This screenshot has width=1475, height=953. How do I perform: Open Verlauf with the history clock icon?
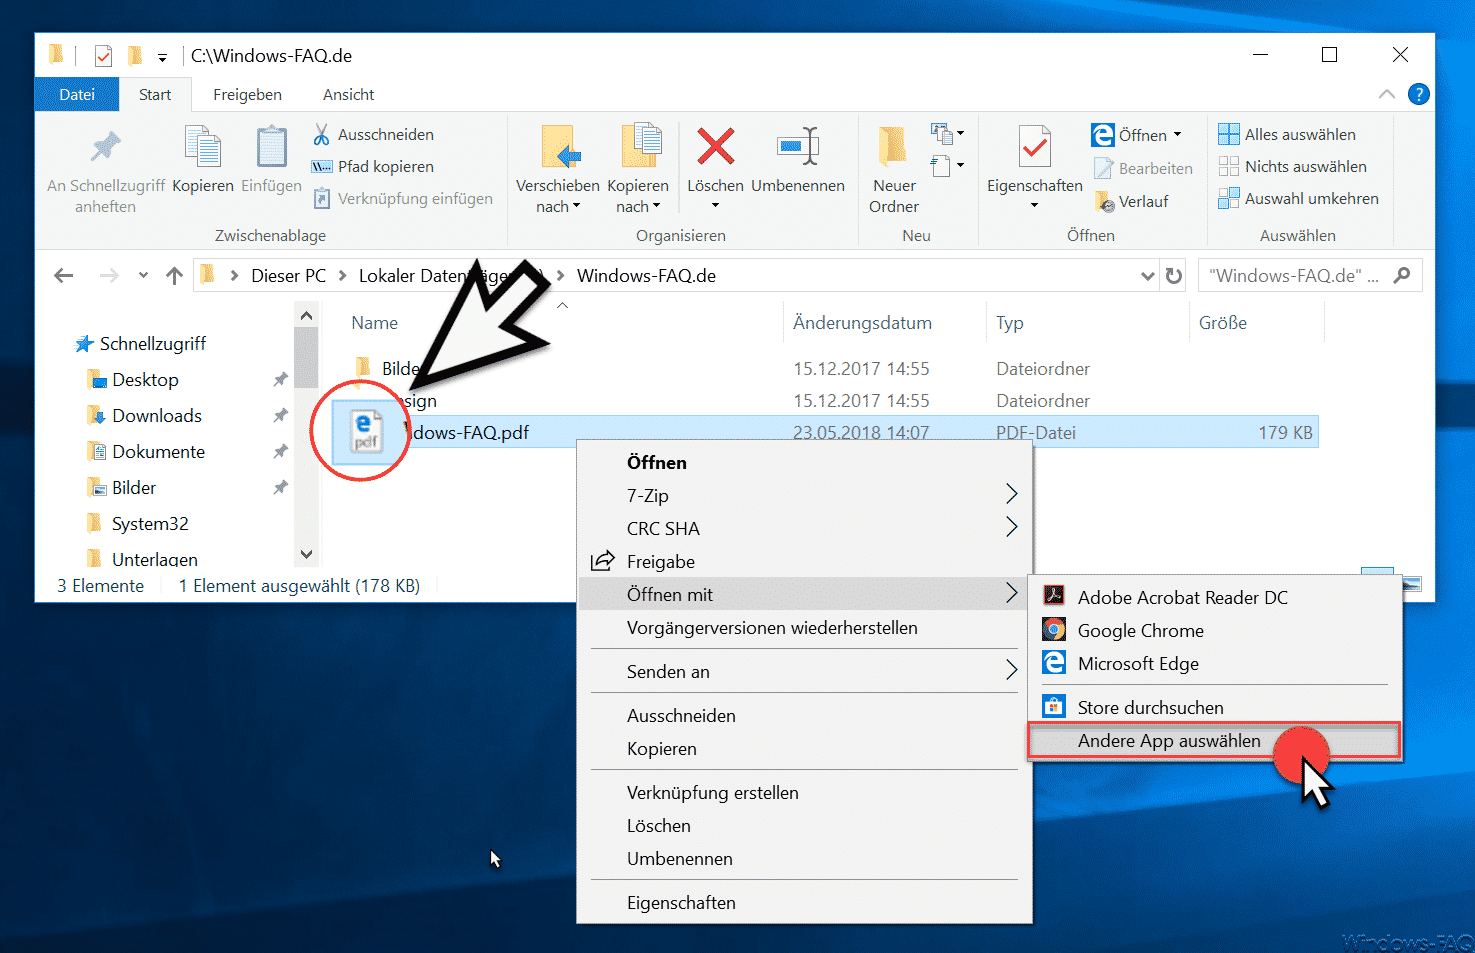click(1107, 201)
